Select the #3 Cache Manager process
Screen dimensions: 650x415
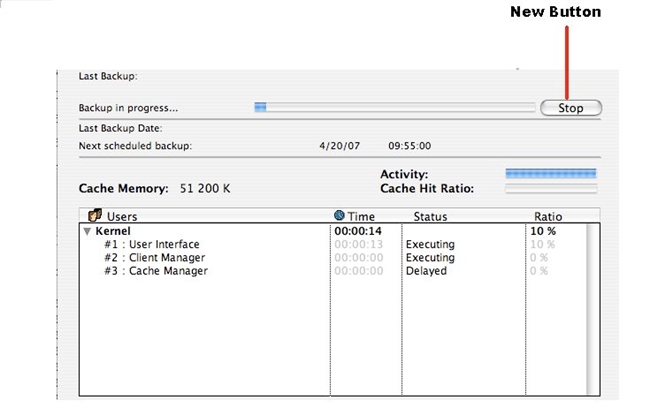tap(156, 270)
